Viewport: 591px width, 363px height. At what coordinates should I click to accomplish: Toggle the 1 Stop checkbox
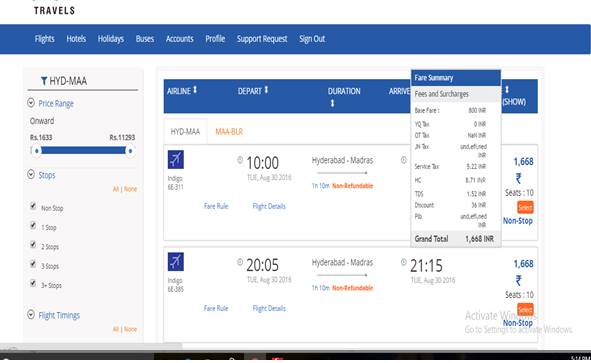[33, 225]
